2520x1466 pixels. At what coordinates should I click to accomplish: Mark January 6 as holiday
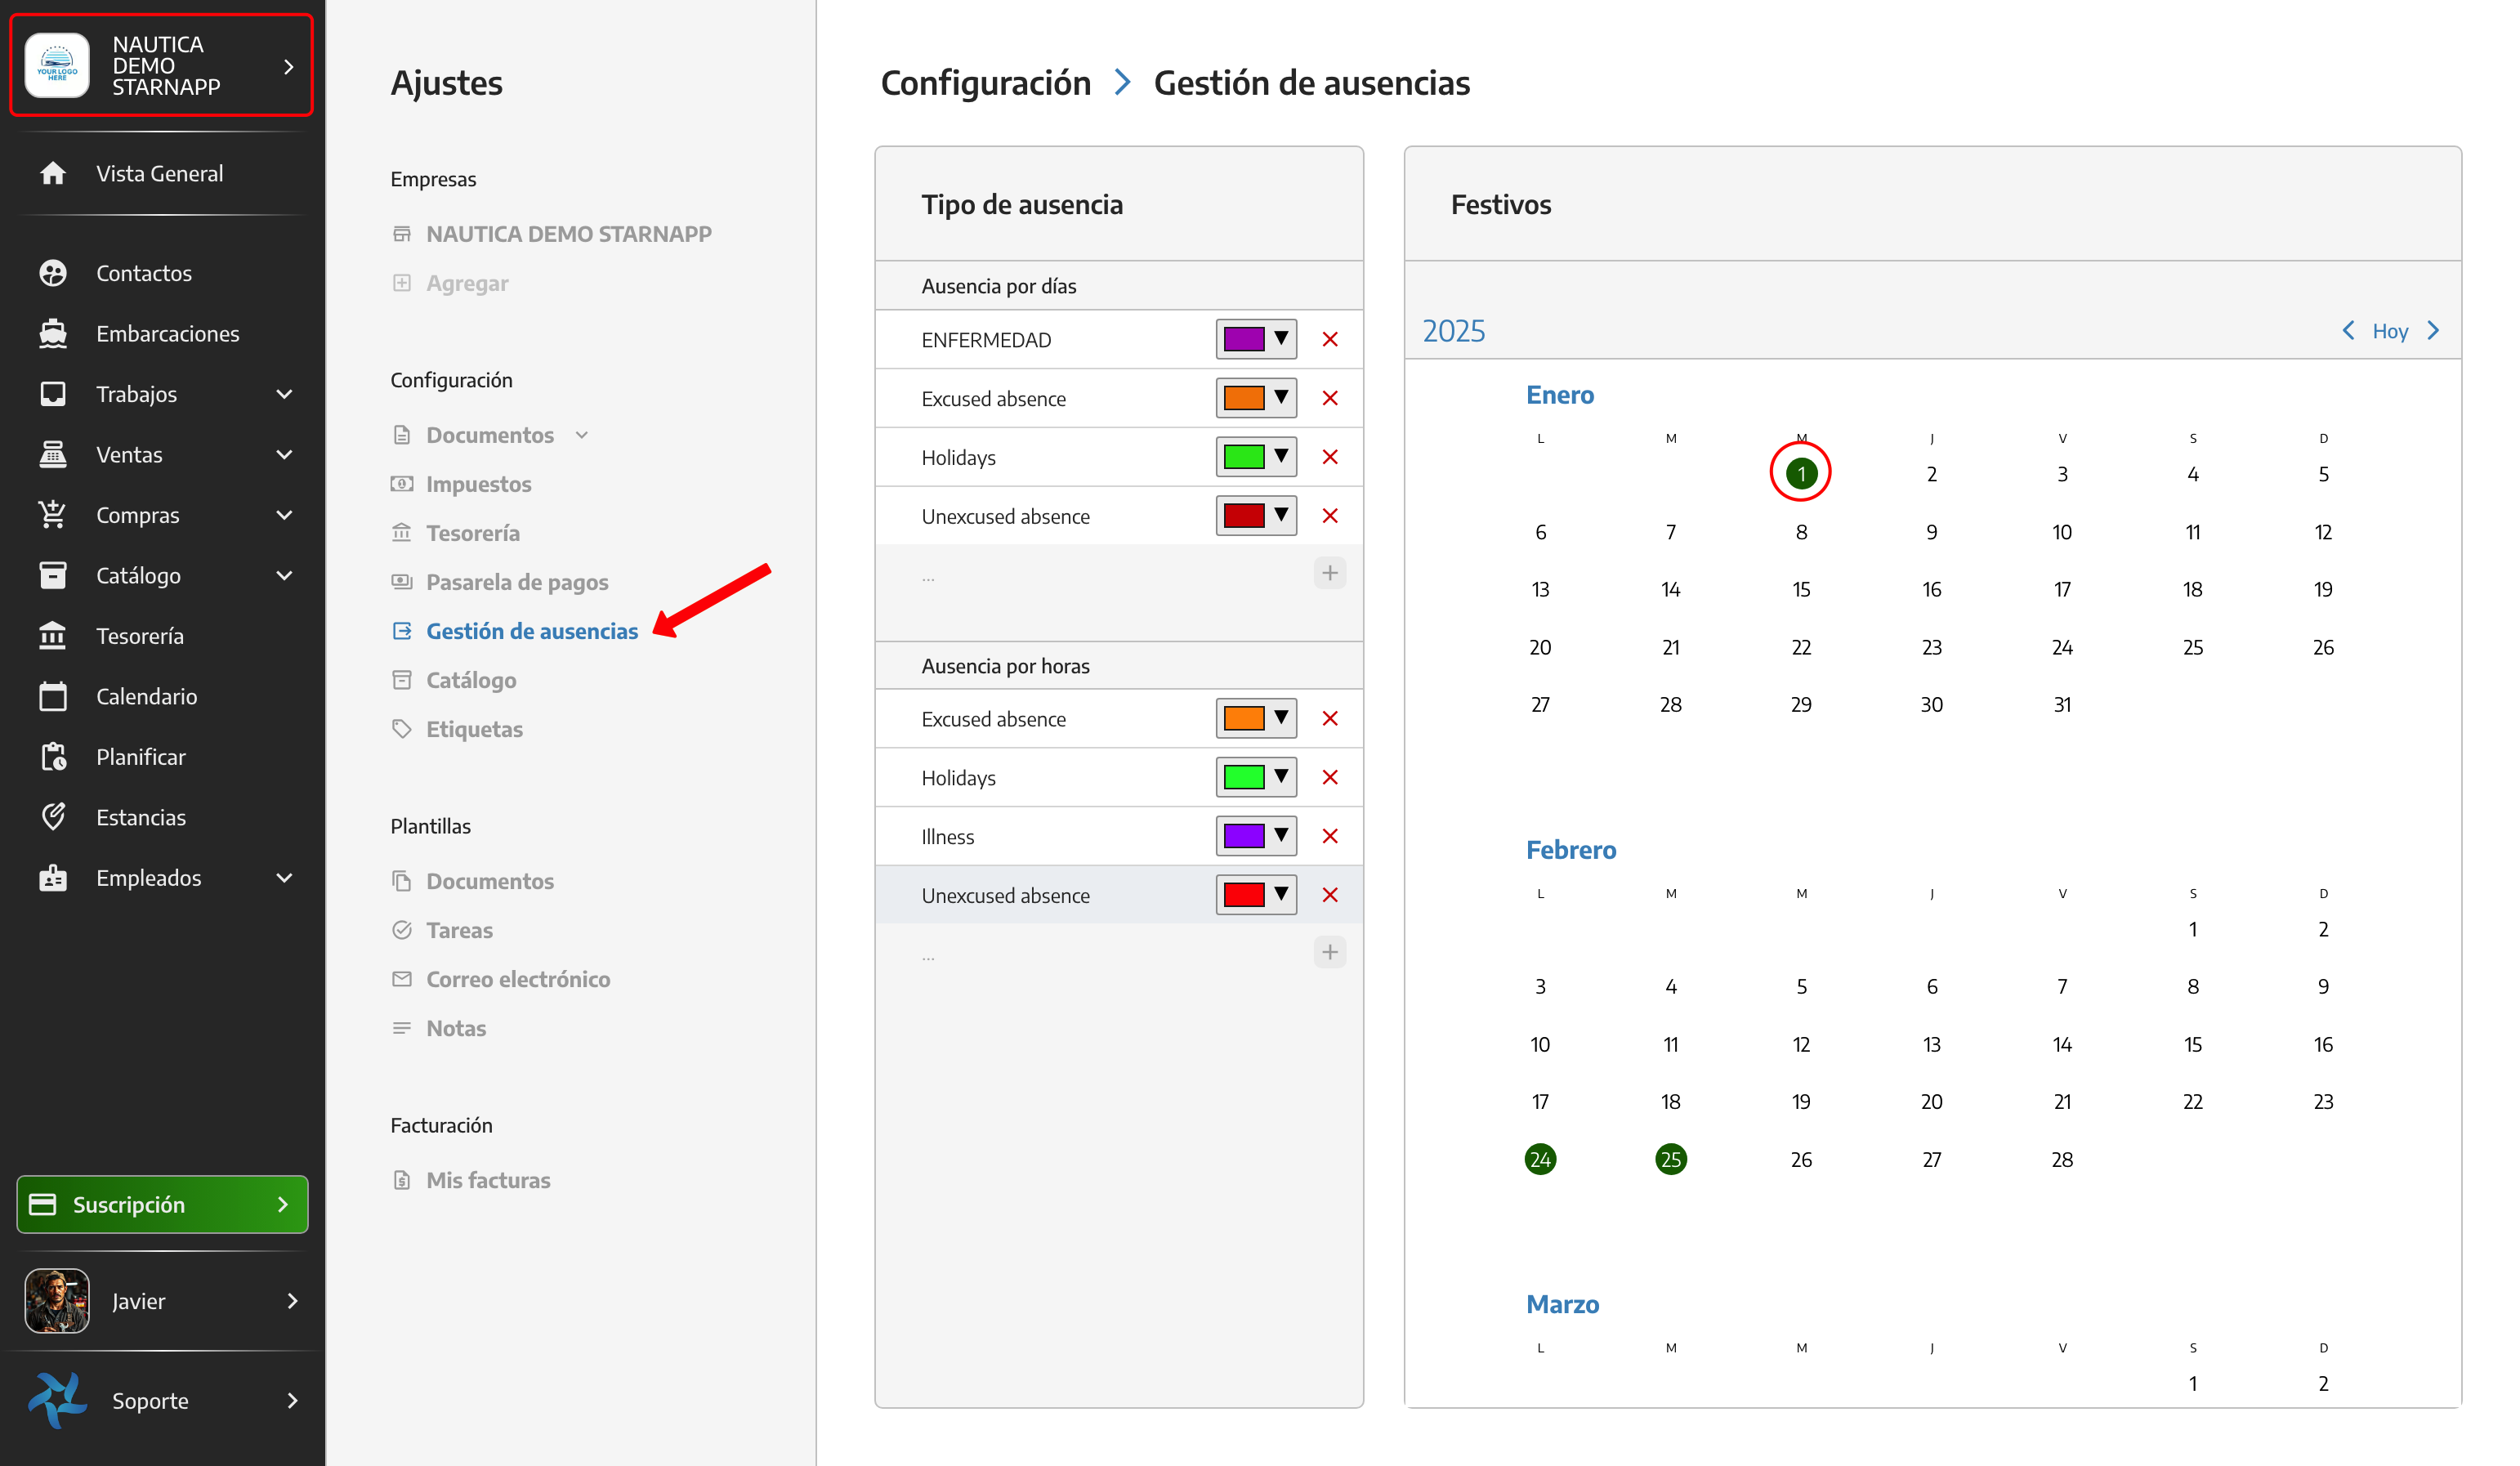[1540, 532]
